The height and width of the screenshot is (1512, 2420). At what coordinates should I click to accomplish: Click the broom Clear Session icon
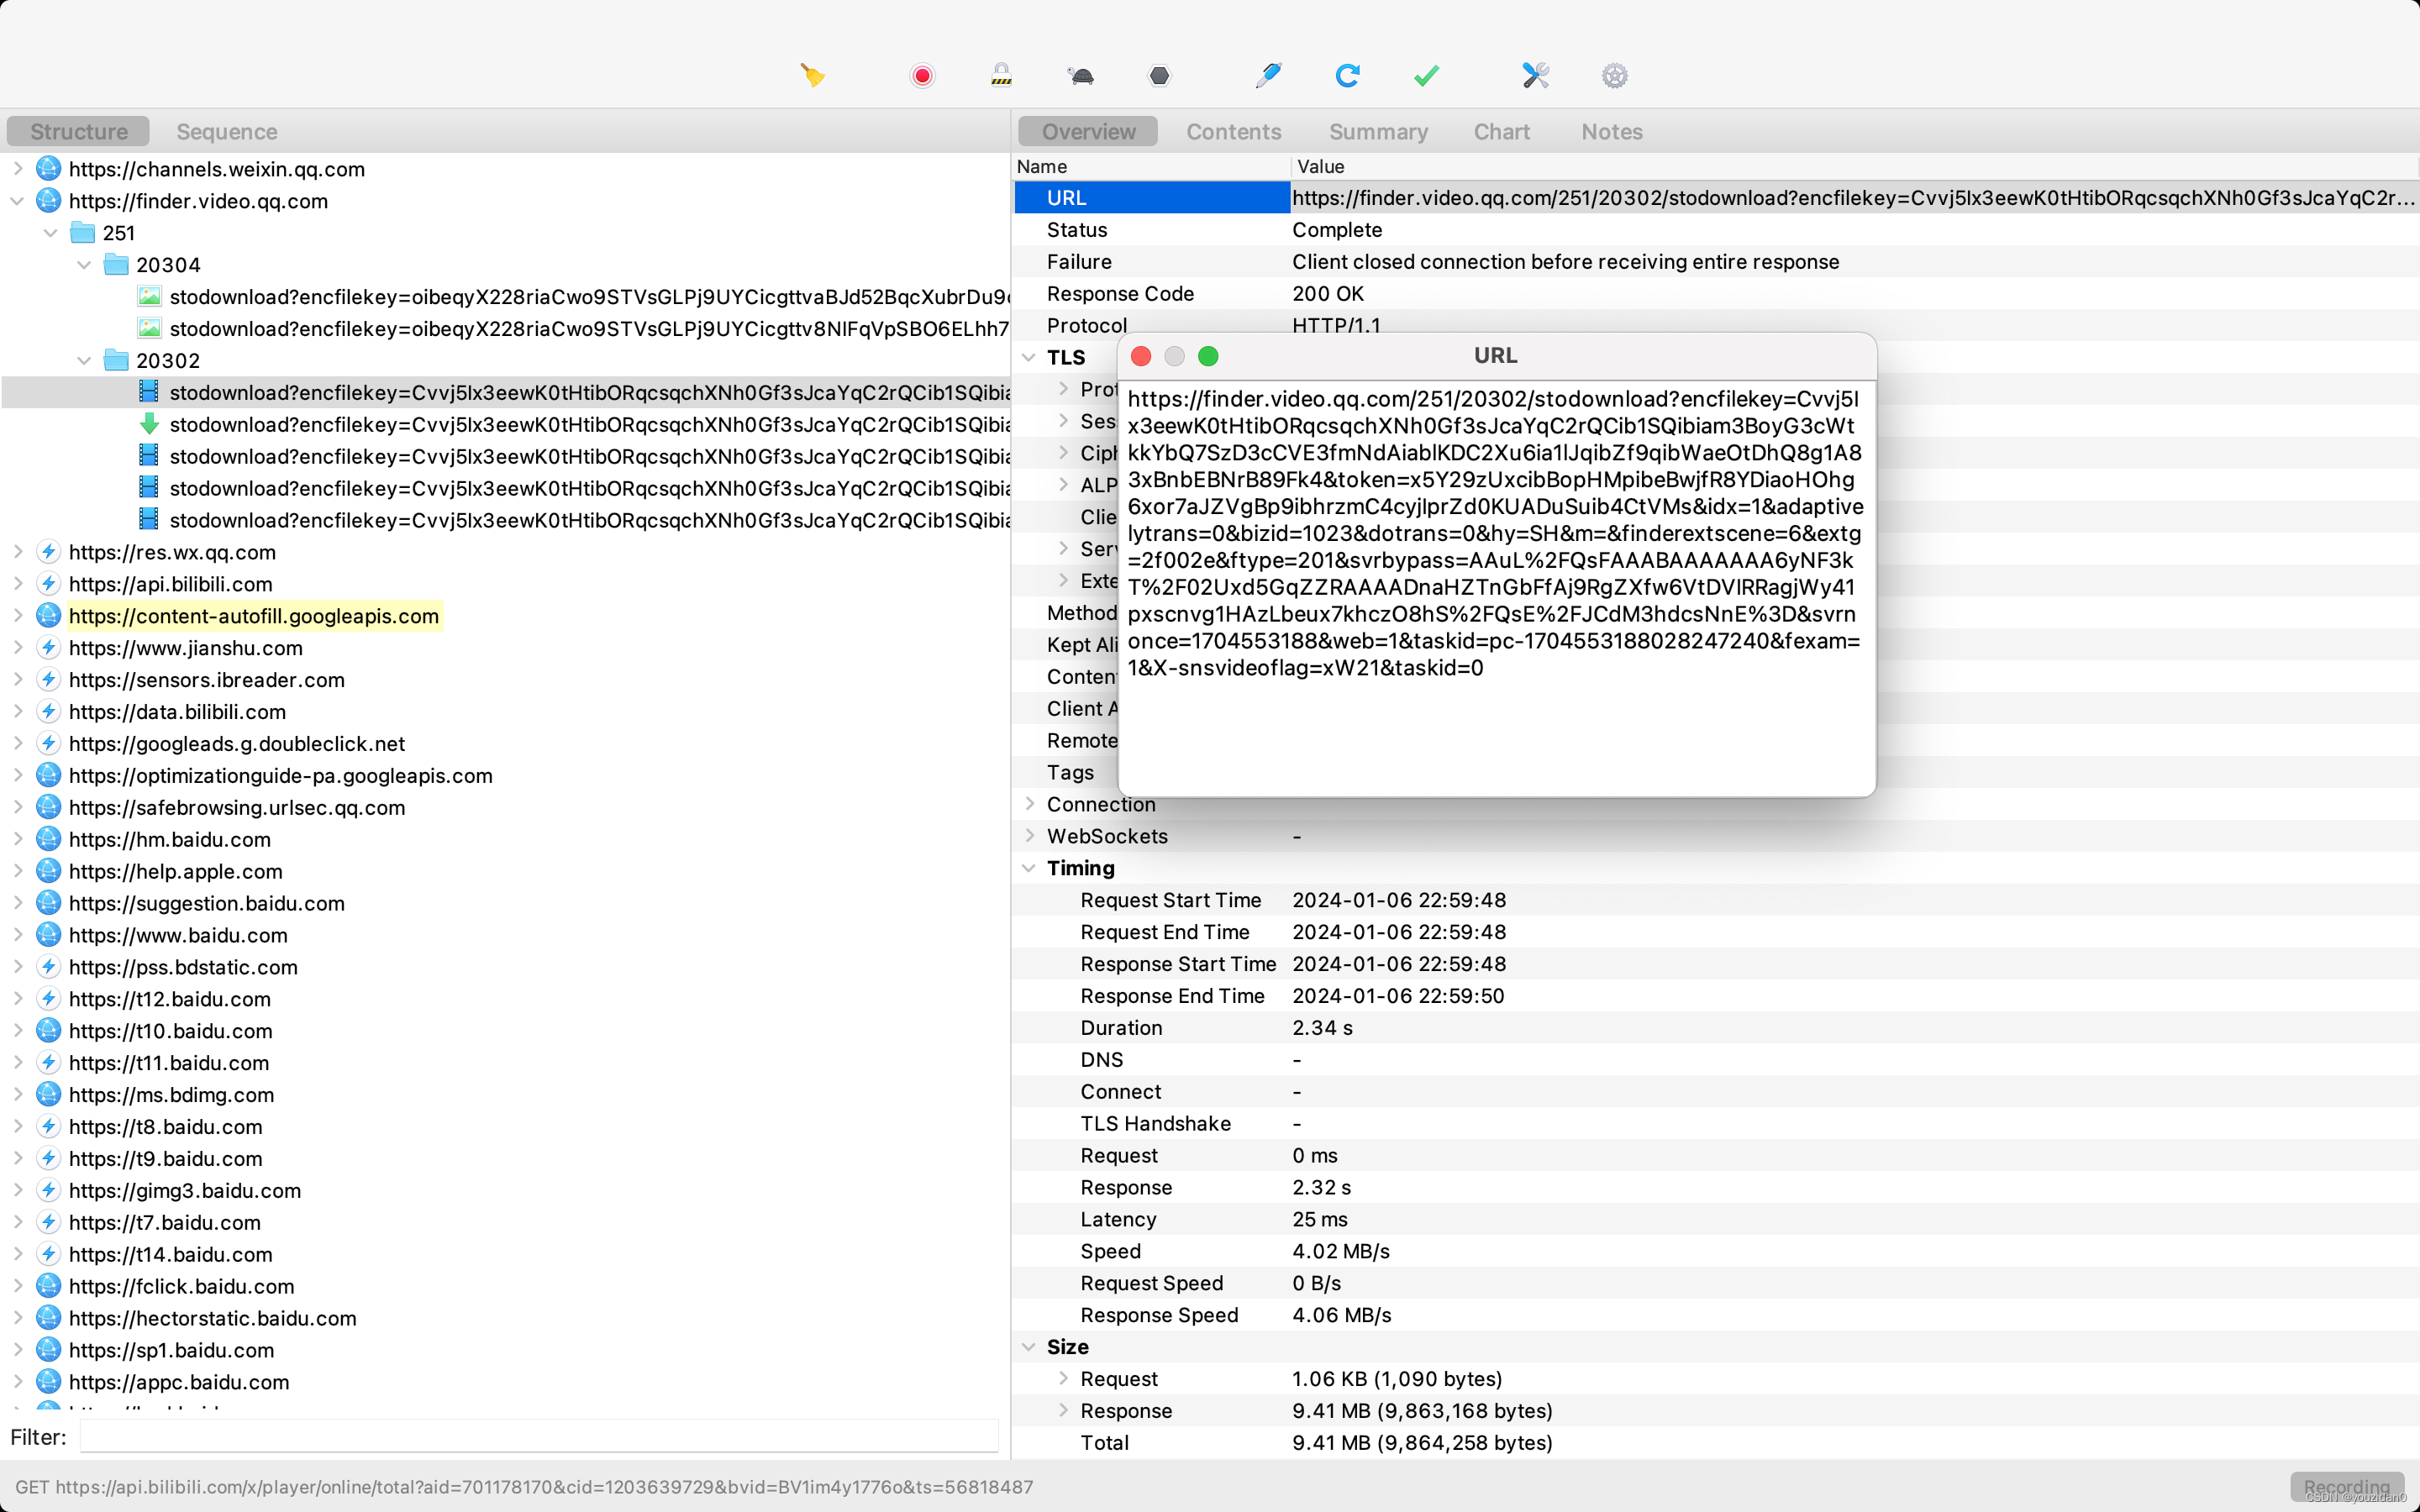click(812, 75)
